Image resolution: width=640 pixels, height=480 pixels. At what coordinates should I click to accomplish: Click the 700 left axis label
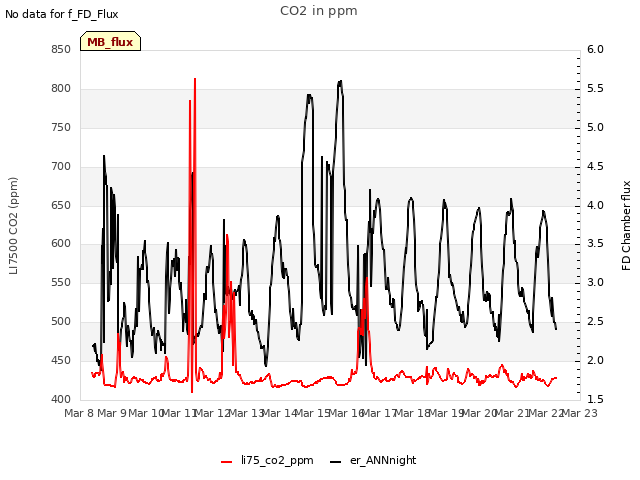pyautogui.click(x=61, y=167)
